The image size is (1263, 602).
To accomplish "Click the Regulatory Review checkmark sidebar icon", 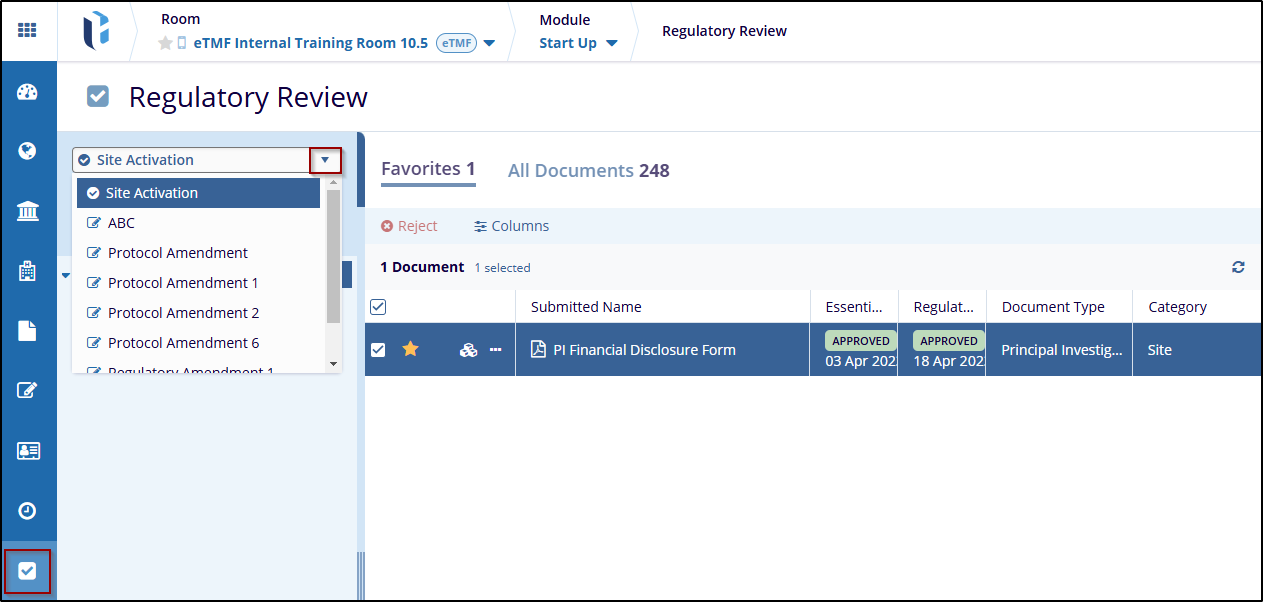I will pos(27,571).
